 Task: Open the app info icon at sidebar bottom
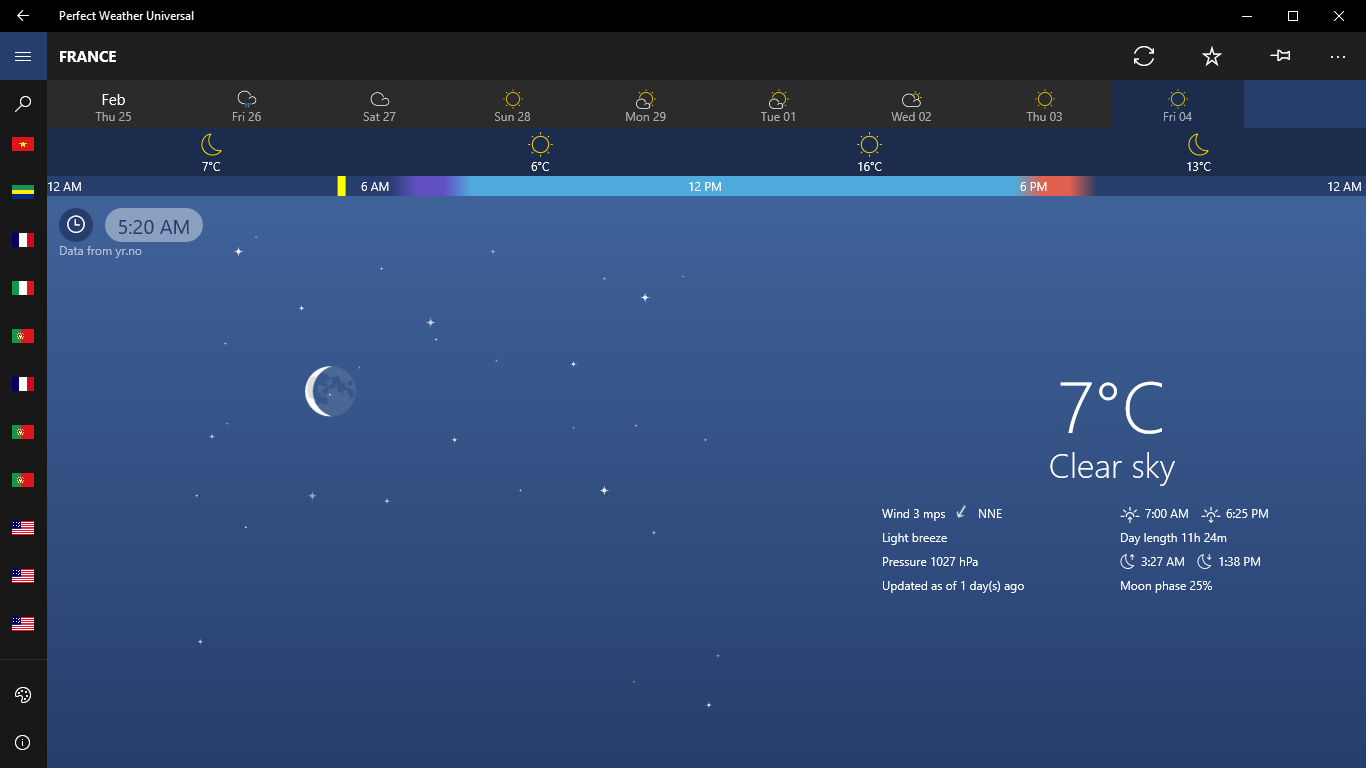(x=23, y=742)
